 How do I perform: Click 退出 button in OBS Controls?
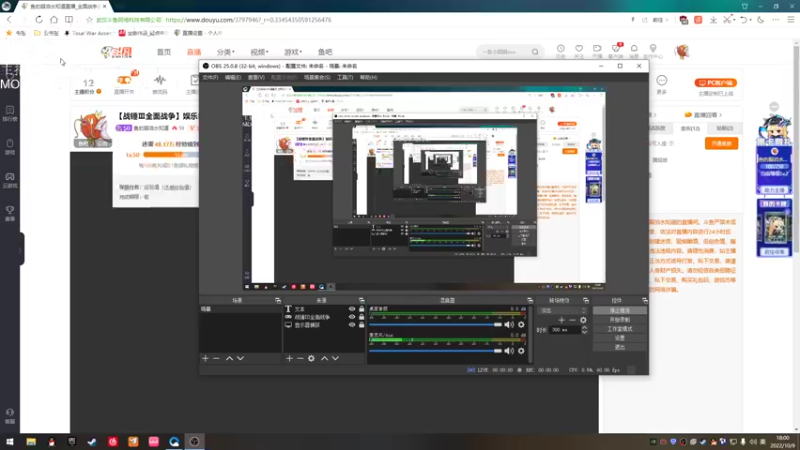(x=619, y=347)
